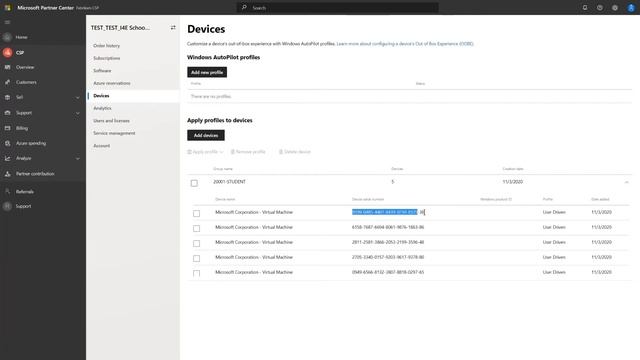Open Home via its sidebar icon
The image size is (640, 360).
(x=7, y=37)
